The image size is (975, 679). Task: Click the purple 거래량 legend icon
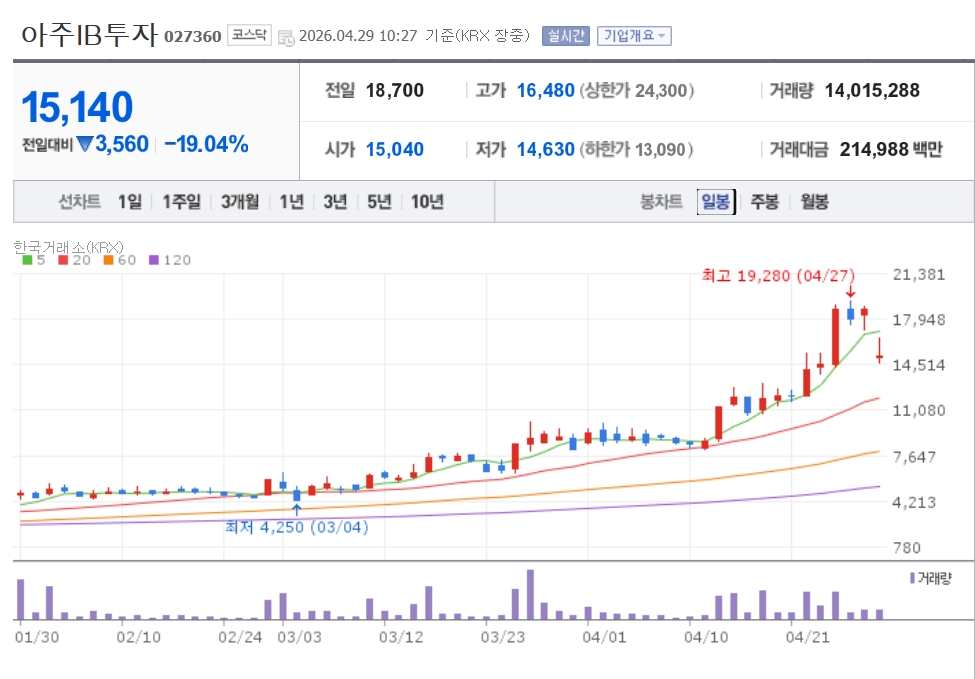(x=912, y=578)
